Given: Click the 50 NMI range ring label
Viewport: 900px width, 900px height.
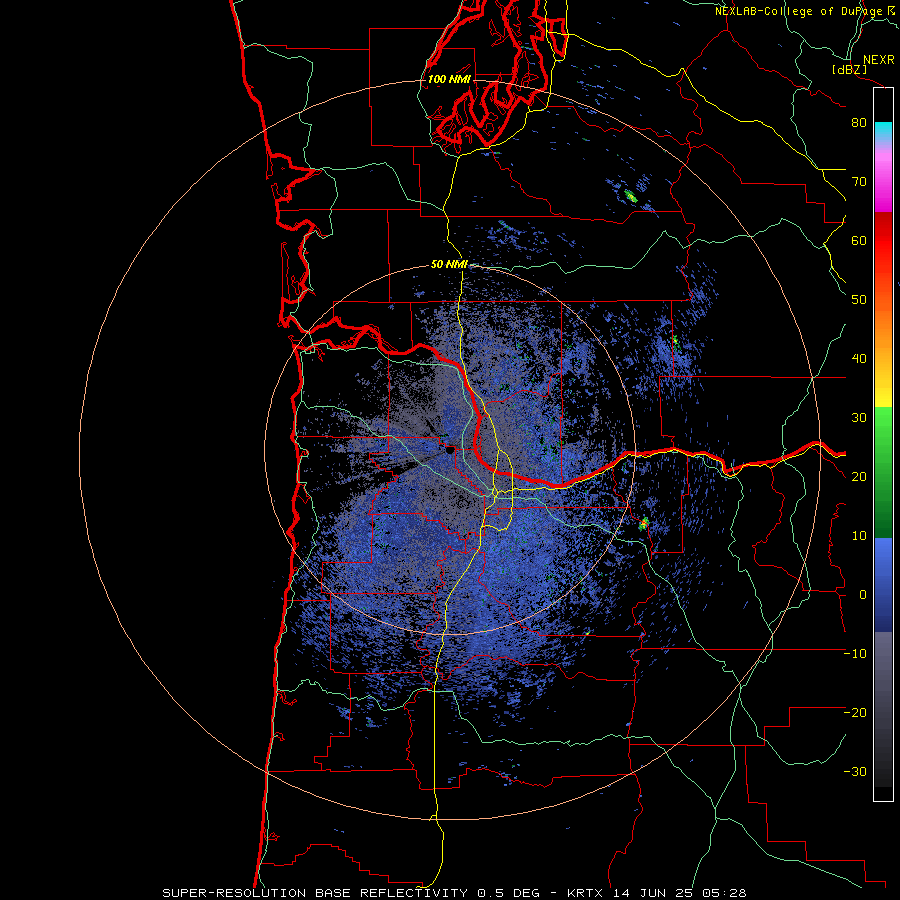Looking at the screenshot, I should pos(449,265).
